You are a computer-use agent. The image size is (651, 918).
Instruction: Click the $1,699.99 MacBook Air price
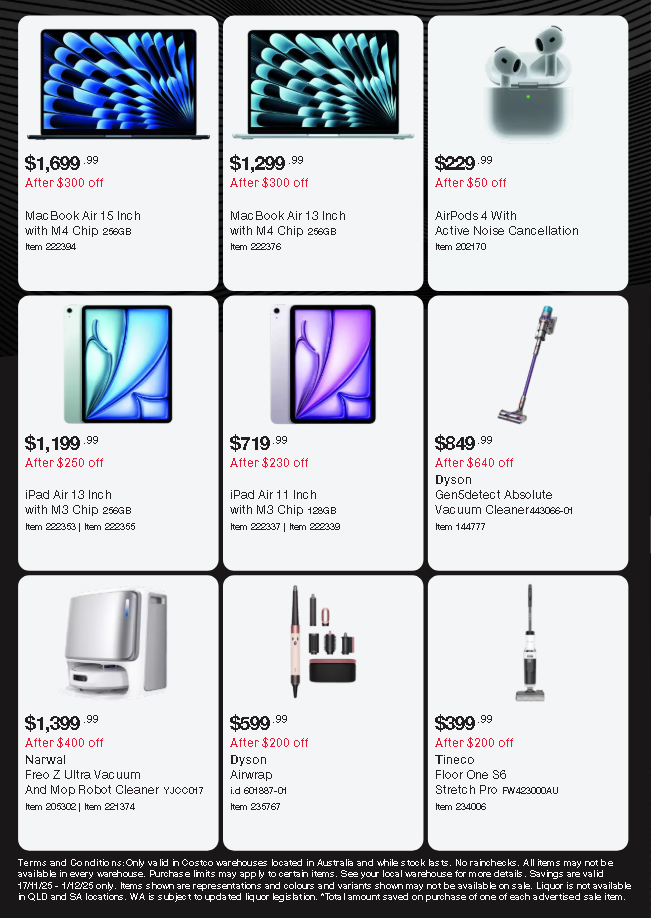click(x=61, y=163)
